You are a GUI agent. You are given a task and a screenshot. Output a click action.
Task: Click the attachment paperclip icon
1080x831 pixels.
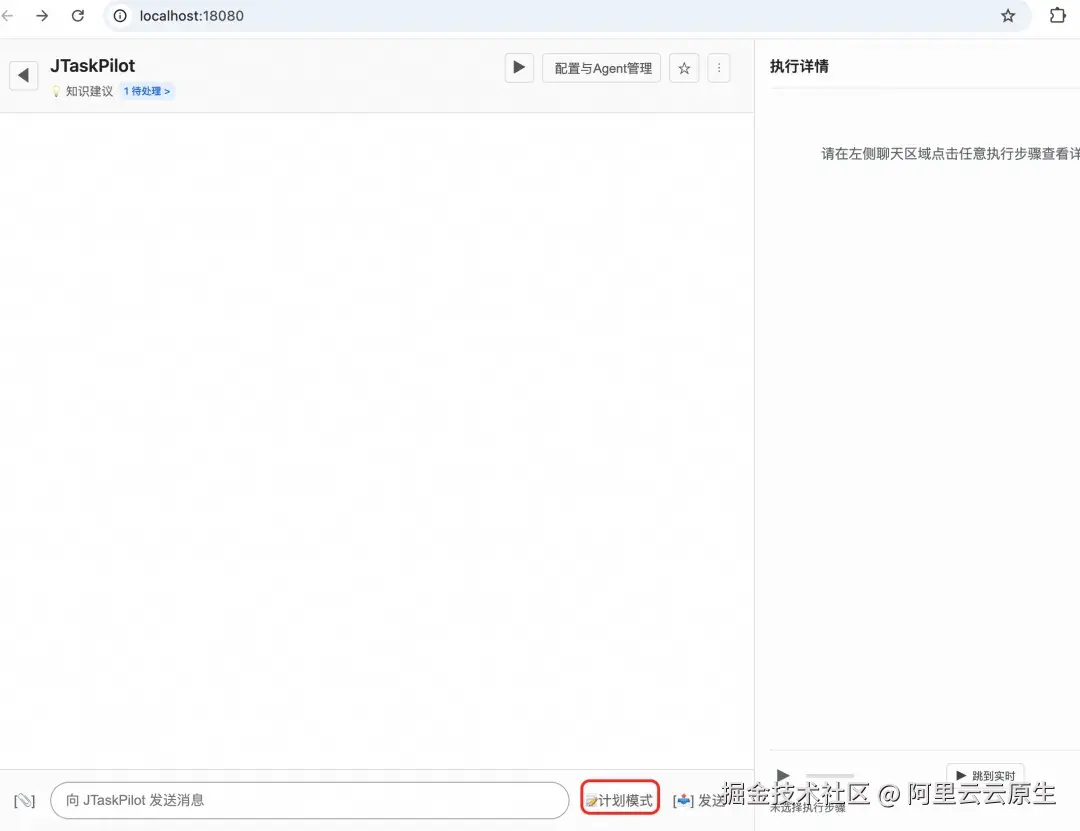tap(24, 800)
